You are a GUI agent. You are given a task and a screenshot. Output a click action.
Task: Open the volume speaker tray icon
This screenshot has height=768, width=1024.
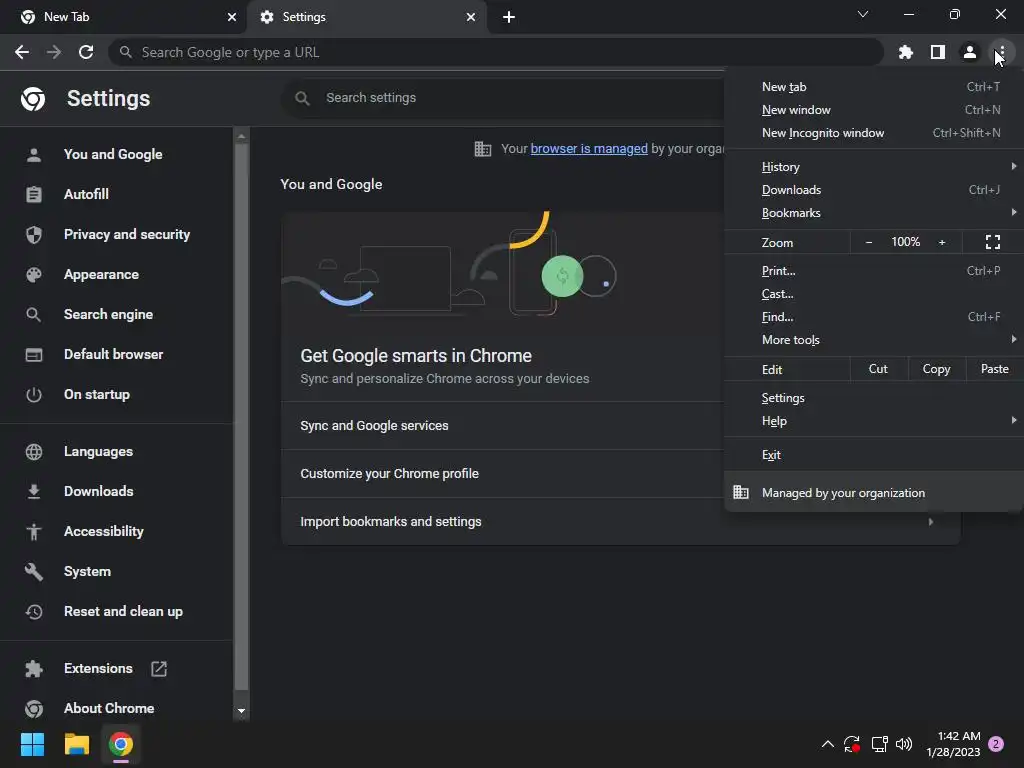(x=904, y=744)
